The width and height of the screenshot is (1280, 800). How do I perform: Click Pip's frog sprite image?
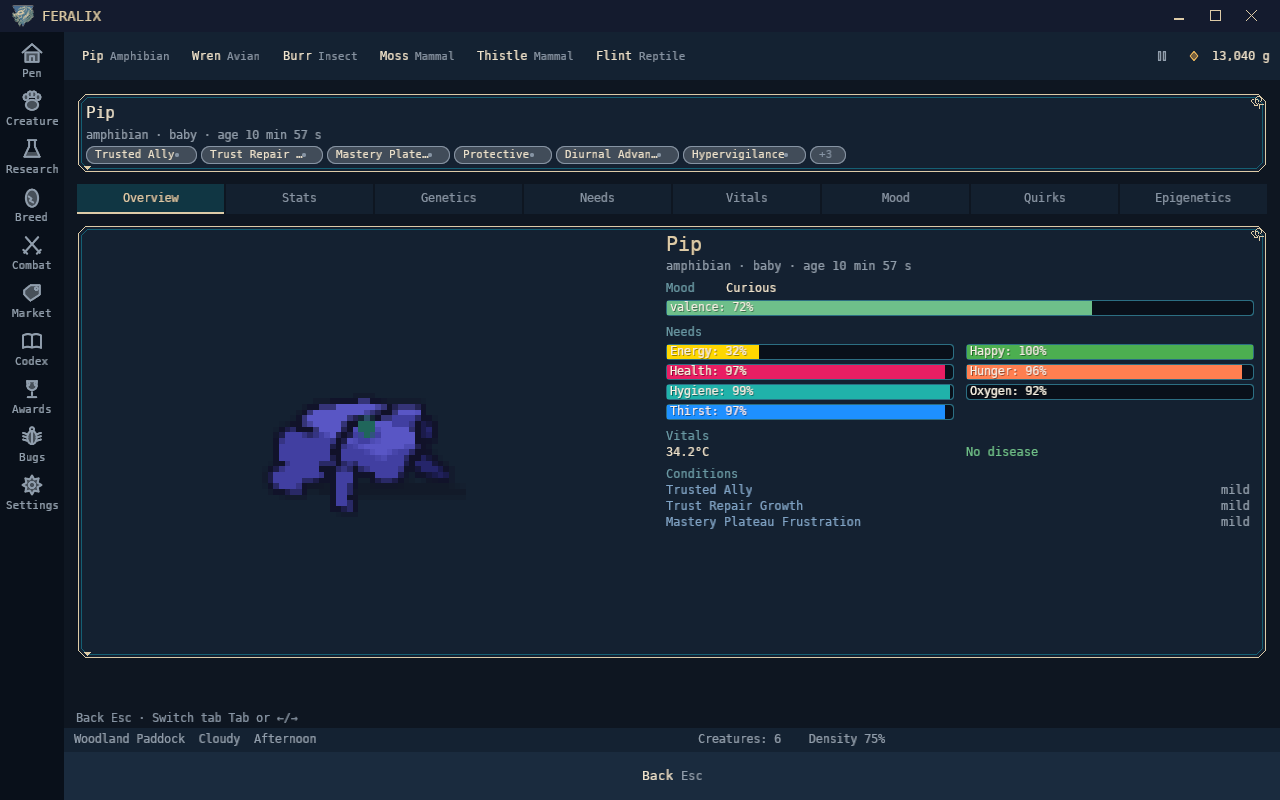pyautogui.click(x=363, y=455)
